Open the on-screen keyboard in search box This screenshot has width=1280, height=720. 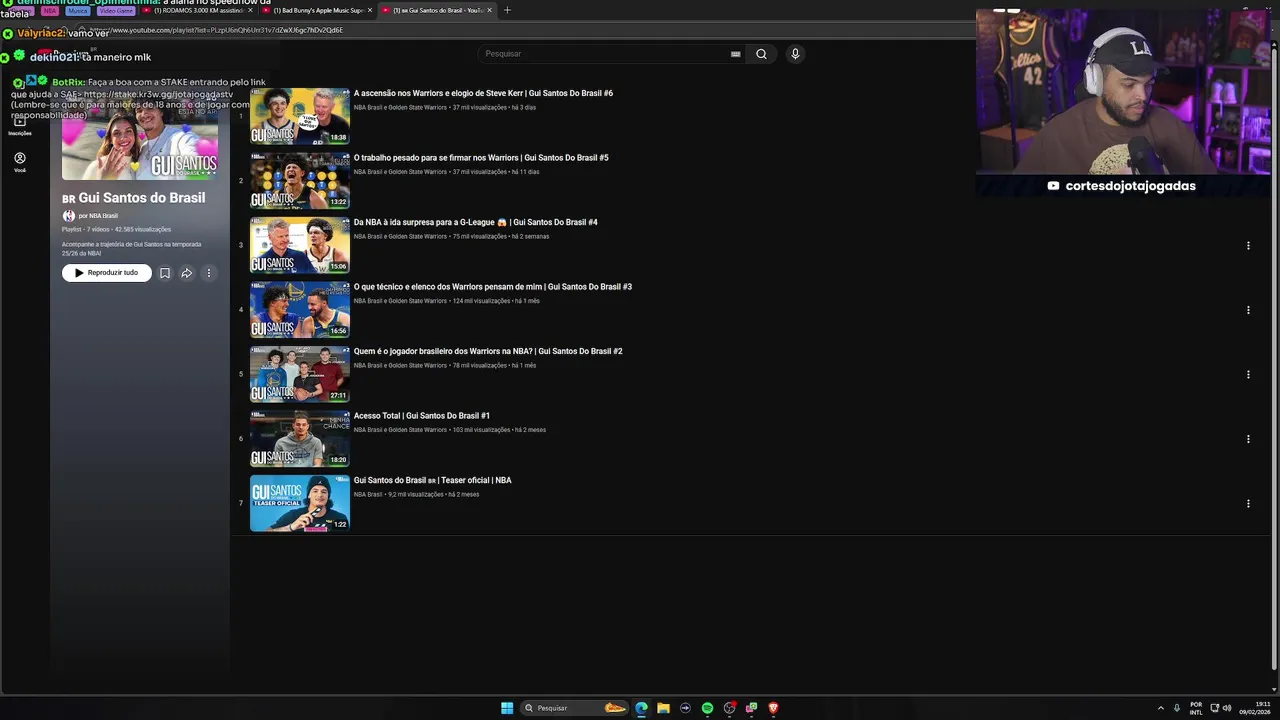tap(736, 54)
